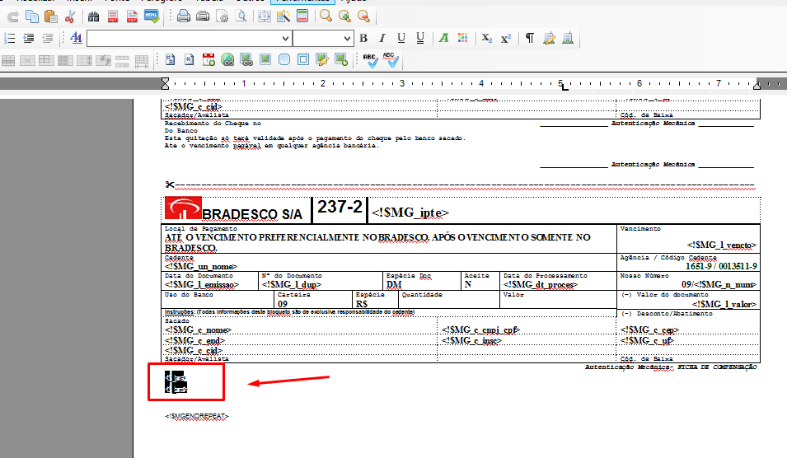Click the tab stop marker on the ruler
The image size is (792, 467).
pyautogui.click(x=564, y=87)
